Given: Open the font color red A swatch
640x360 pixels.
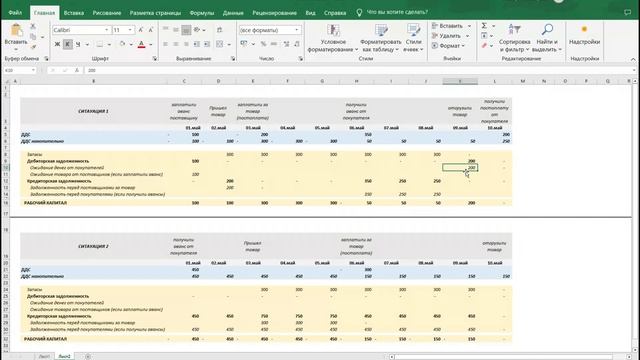Looking at the screenshot, I should click(x=141, y=44).
